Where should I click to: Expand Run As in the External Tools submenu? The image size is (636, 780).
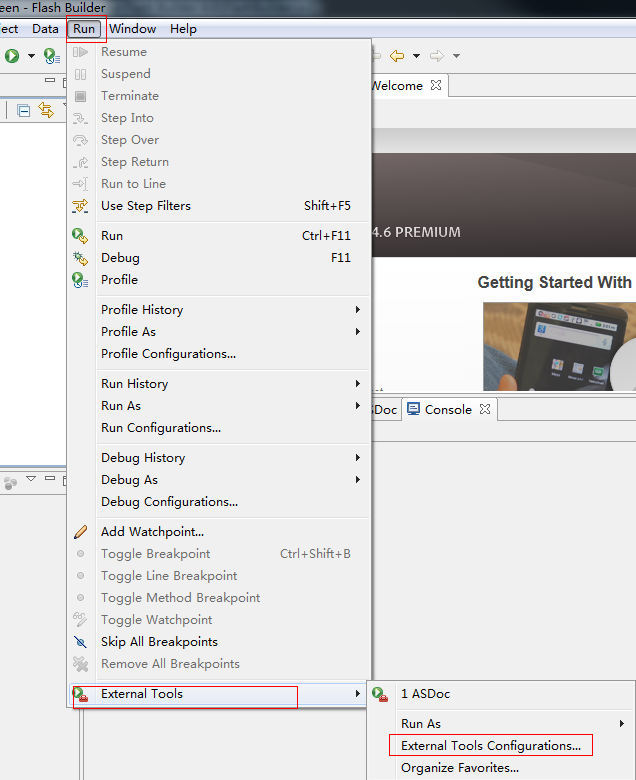pyautogui.click(x=501, y=724)
